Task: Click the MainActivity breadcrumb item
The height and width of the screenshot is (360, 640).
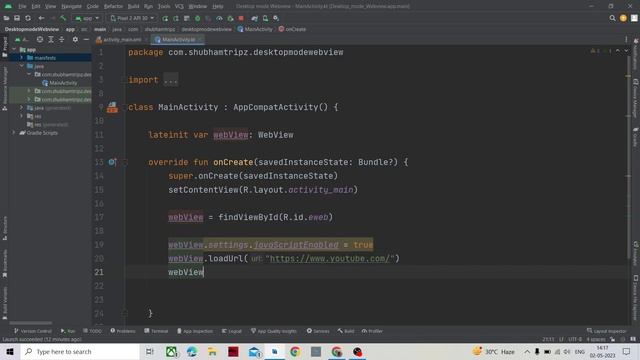Action: [255, 29]
